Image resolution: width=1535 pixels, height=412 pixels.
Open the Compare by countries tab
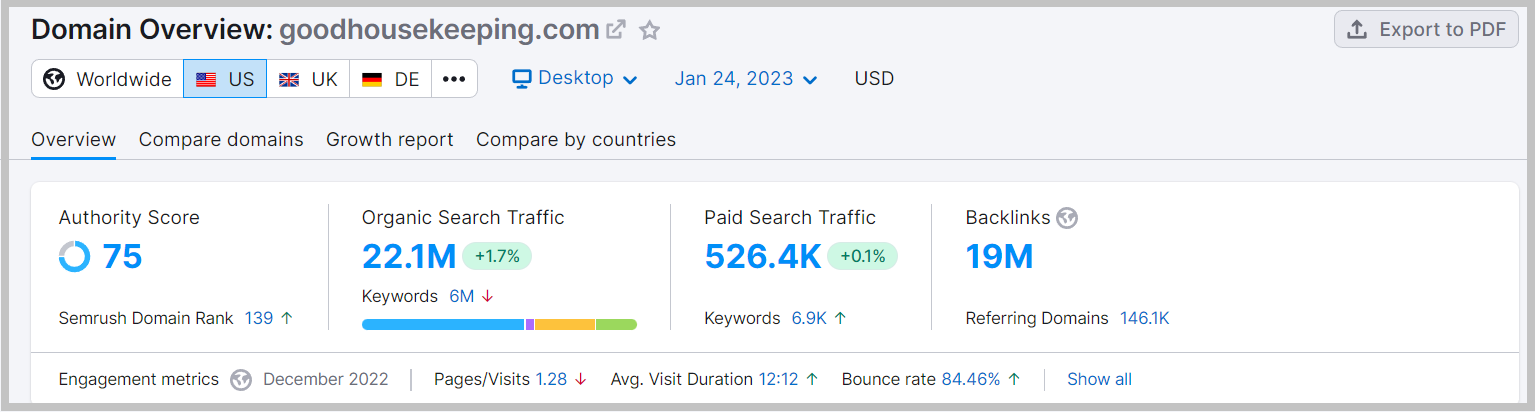576,140
